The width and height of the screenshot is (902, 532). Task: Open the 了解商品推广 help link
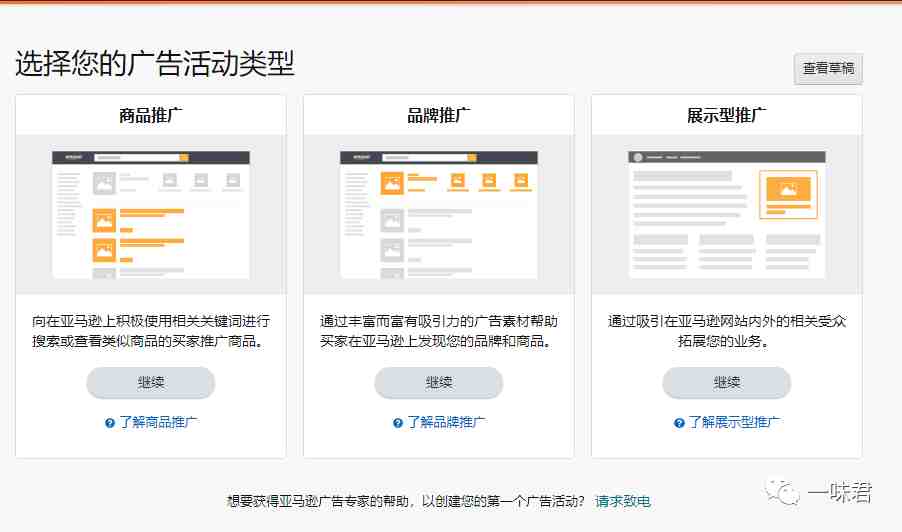[x=158, y=422]
